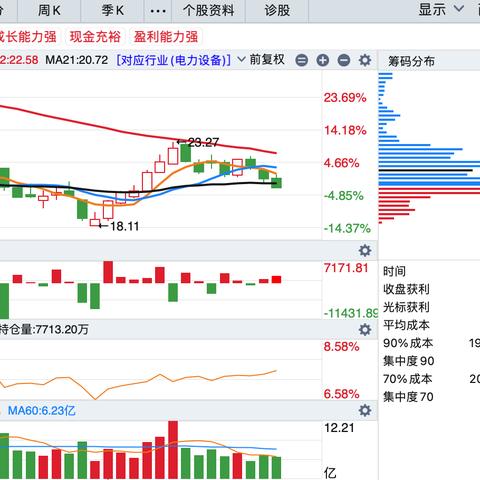Click the -14.37% axis label
The height and width of the screenshot is (480, 480).
[347, 228]
